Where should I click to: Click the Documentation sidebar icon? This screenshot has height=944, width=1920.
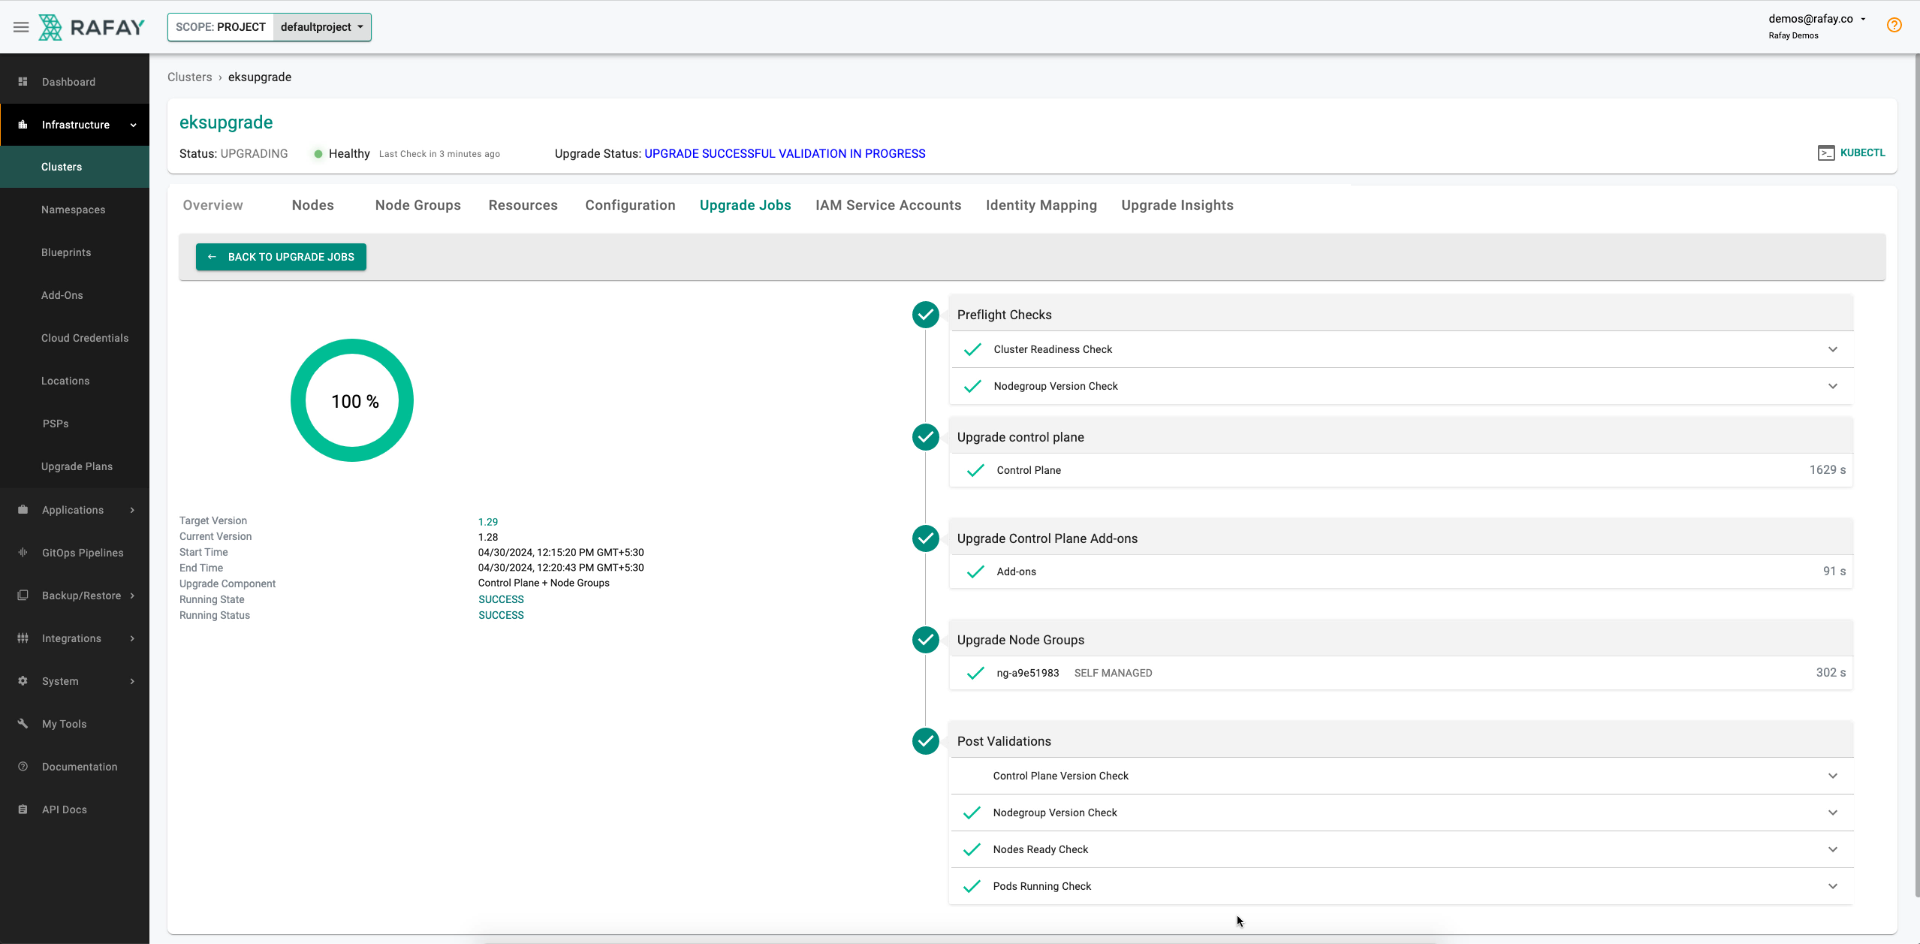pos(23,767)
